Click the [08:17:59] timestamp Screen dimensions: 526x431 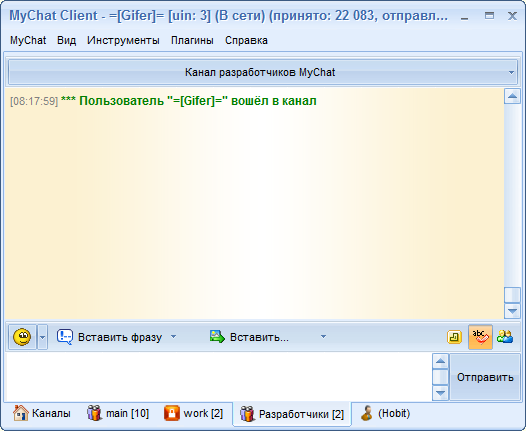(x=34, y=101)
